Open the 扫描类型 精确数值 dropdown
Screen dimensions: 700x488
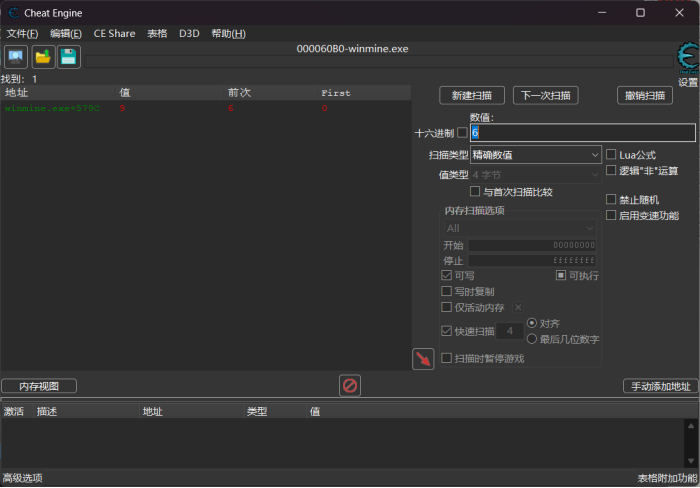pyautogui.click(x=536, y=155)
